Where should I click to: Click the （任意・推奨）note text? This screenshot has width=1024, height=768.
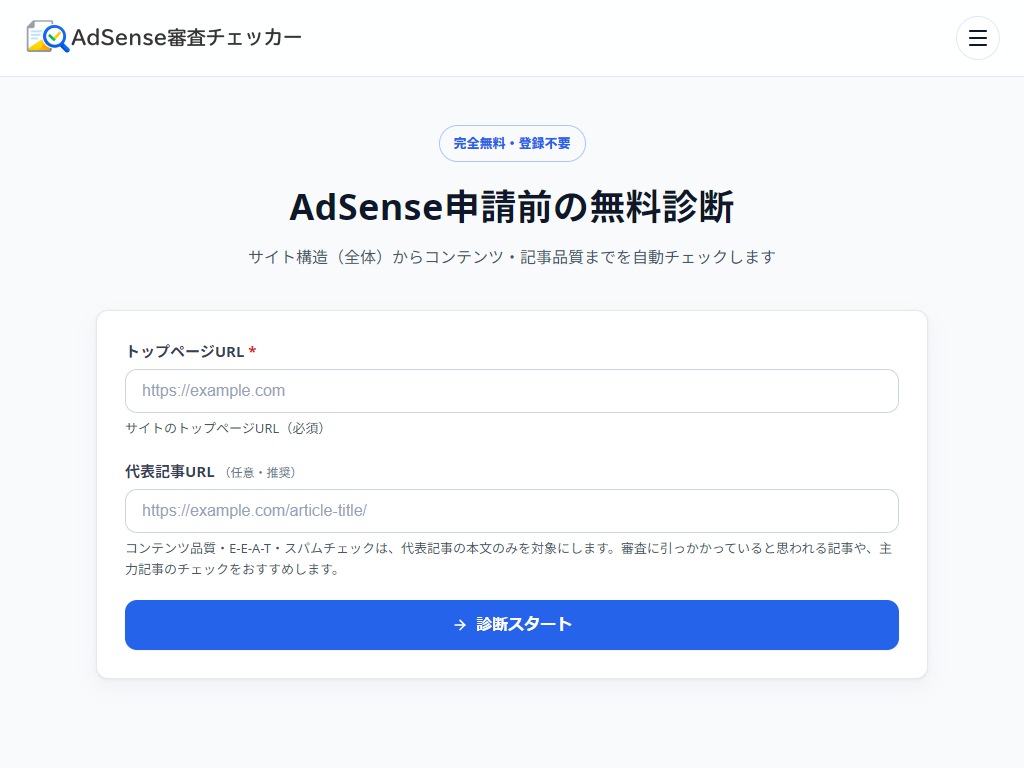(x=261, y=472)
